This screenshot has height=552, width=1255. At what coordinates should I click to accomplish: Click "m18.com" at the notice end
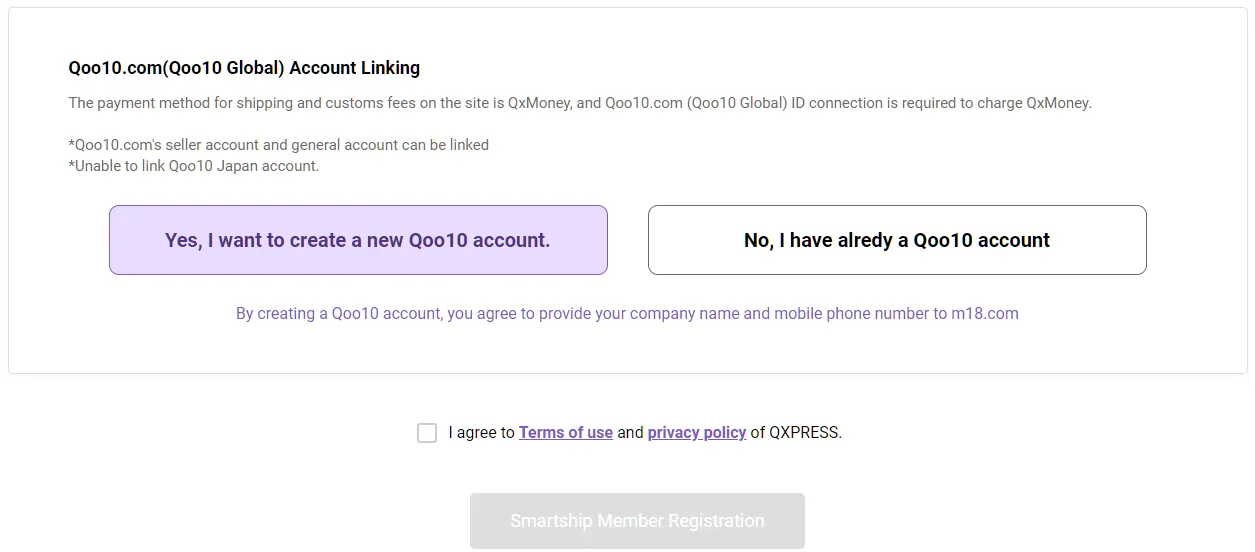[985, 314]
